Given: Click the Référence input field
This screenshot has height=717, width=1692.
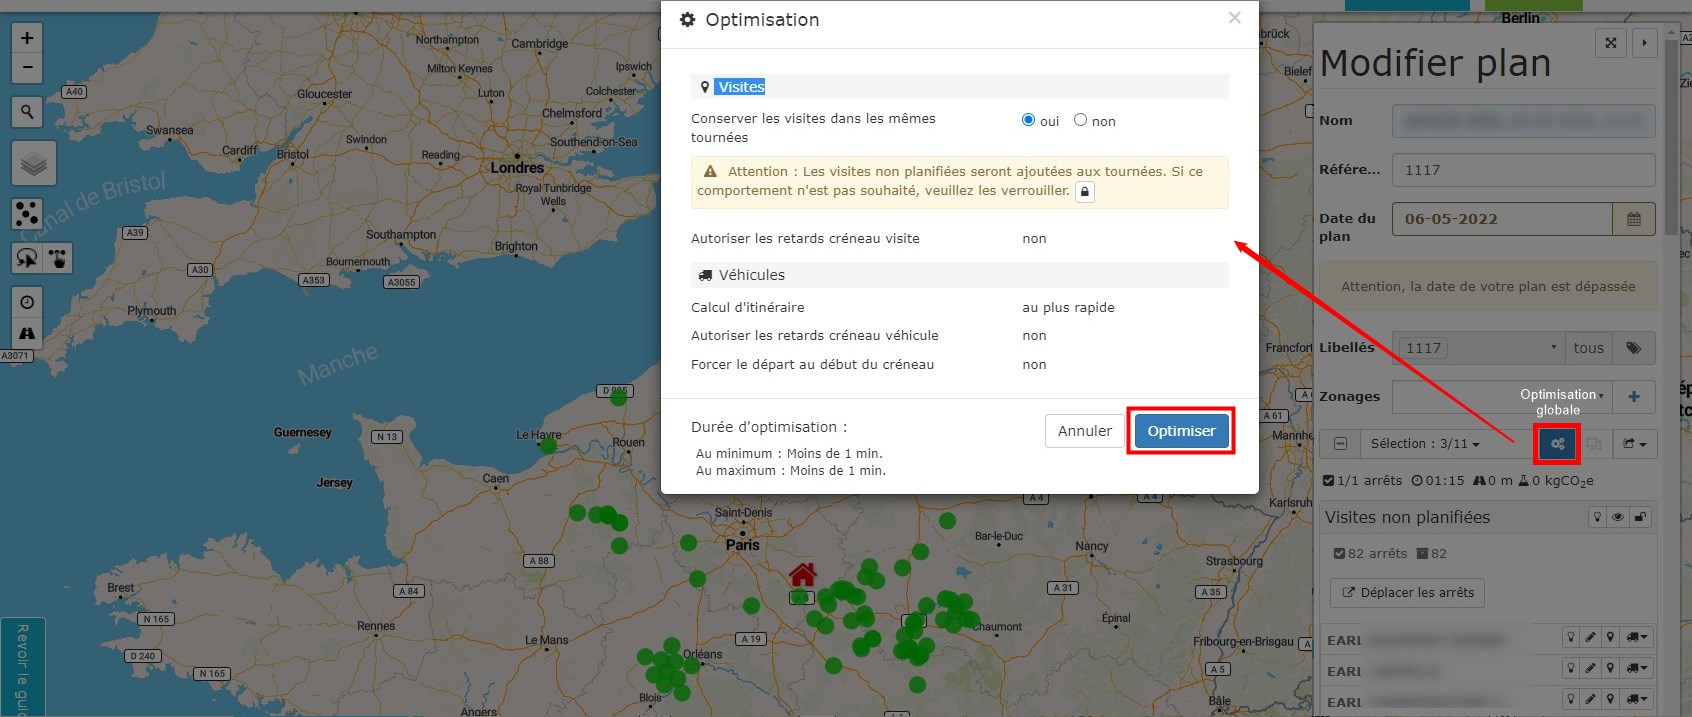Looking at the screenshot, I should [1523, 170].
